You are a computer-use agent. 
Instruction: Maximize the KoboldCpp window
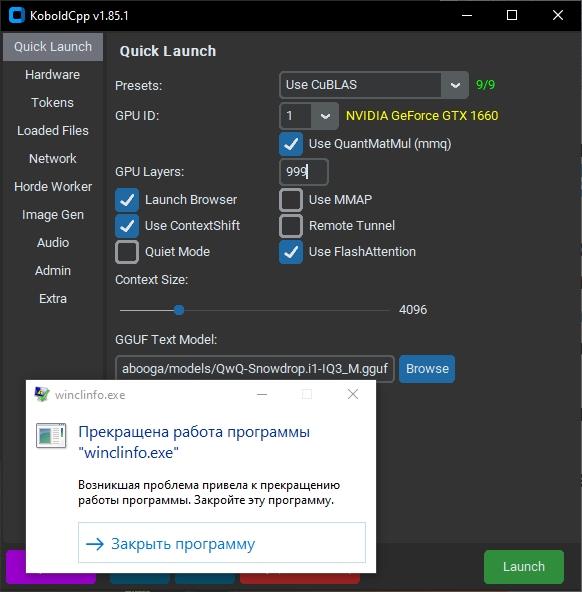click(512, 15)
